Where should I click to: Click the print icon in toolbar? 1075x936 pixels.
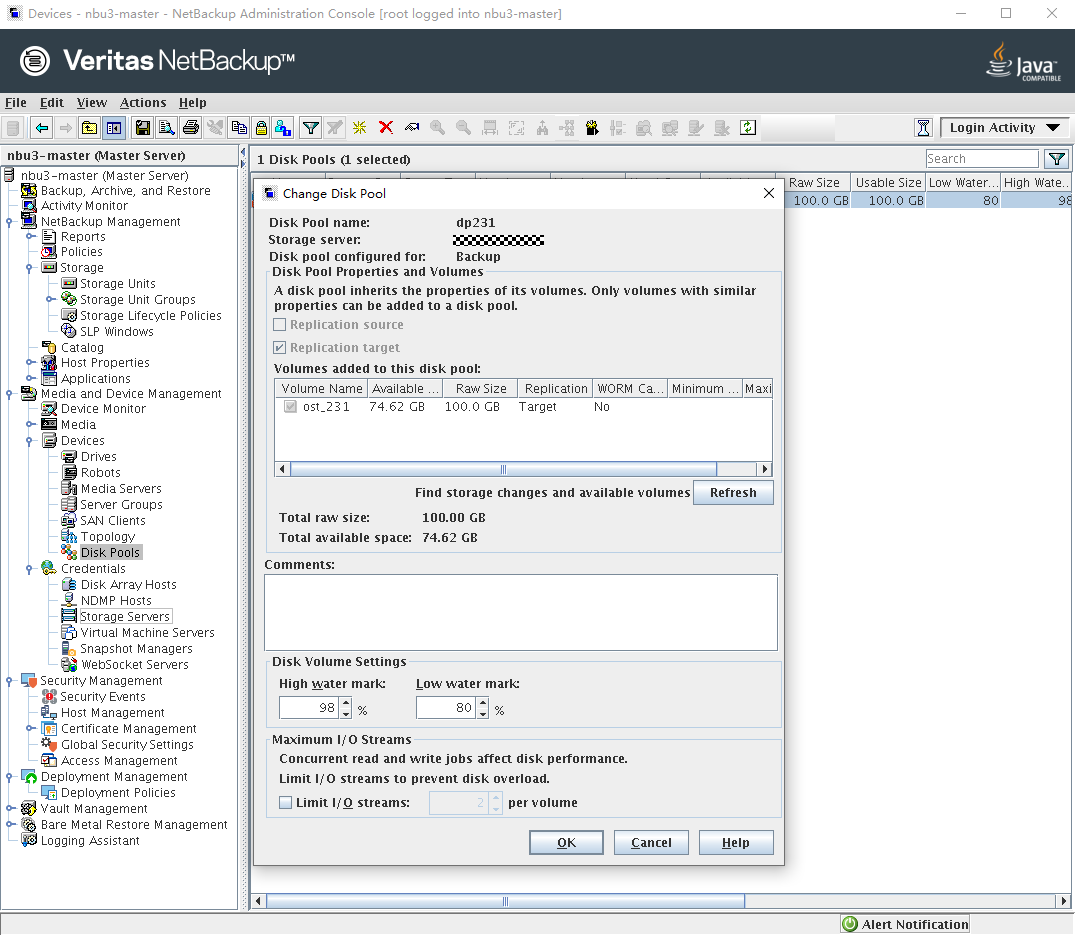[x=190, y=128]
